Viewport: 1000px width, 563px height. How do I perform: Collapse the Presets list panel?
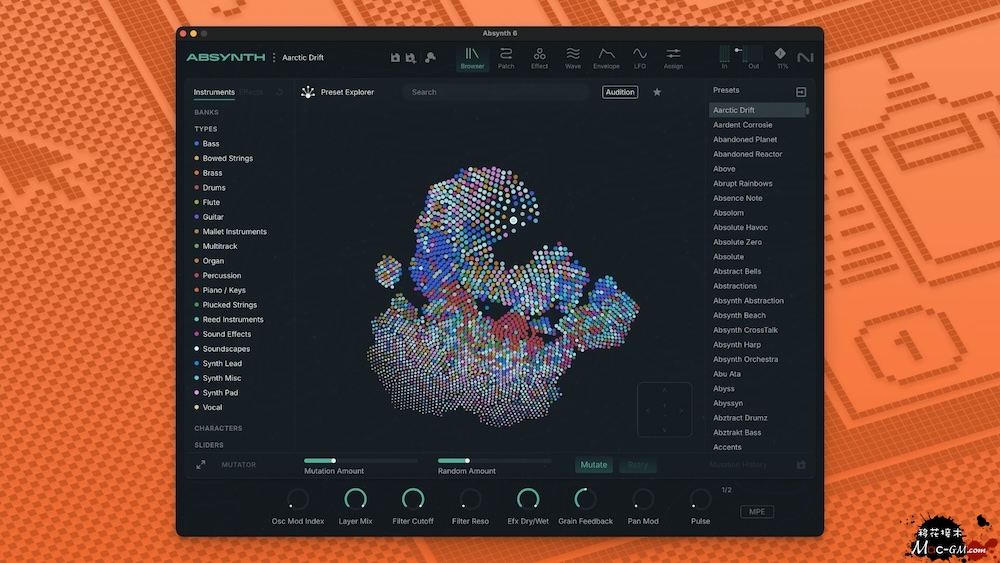(800, 92)
